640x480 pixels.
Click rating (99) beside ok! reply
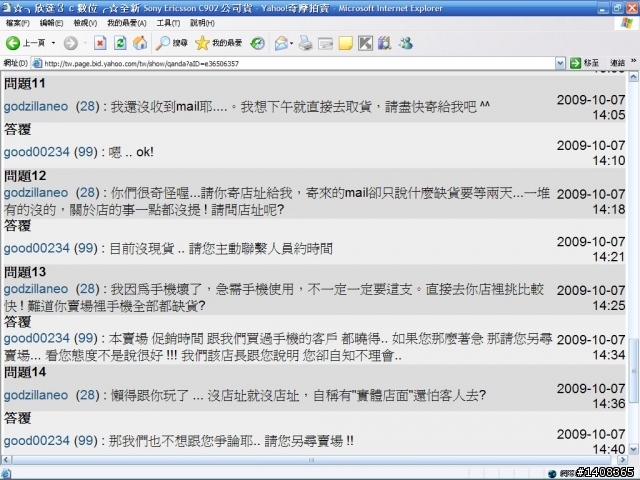pos(86,152)
